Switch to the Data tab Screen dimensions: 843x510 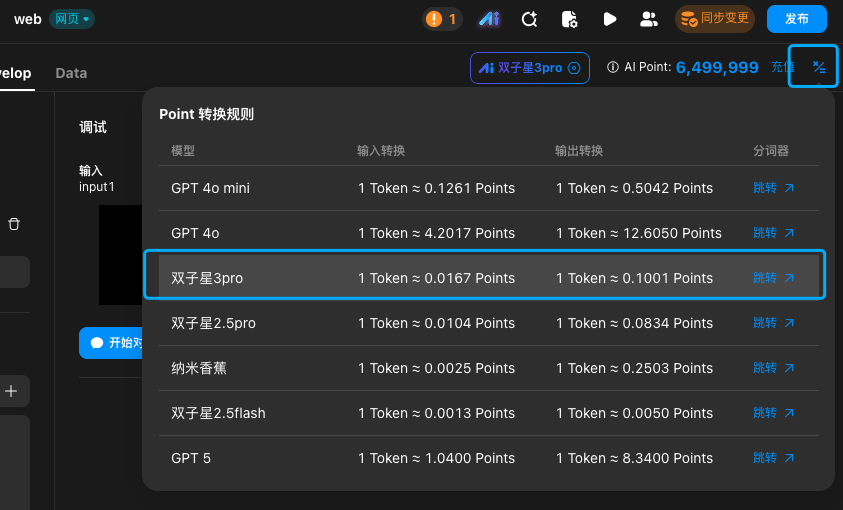tap(71, 73)
